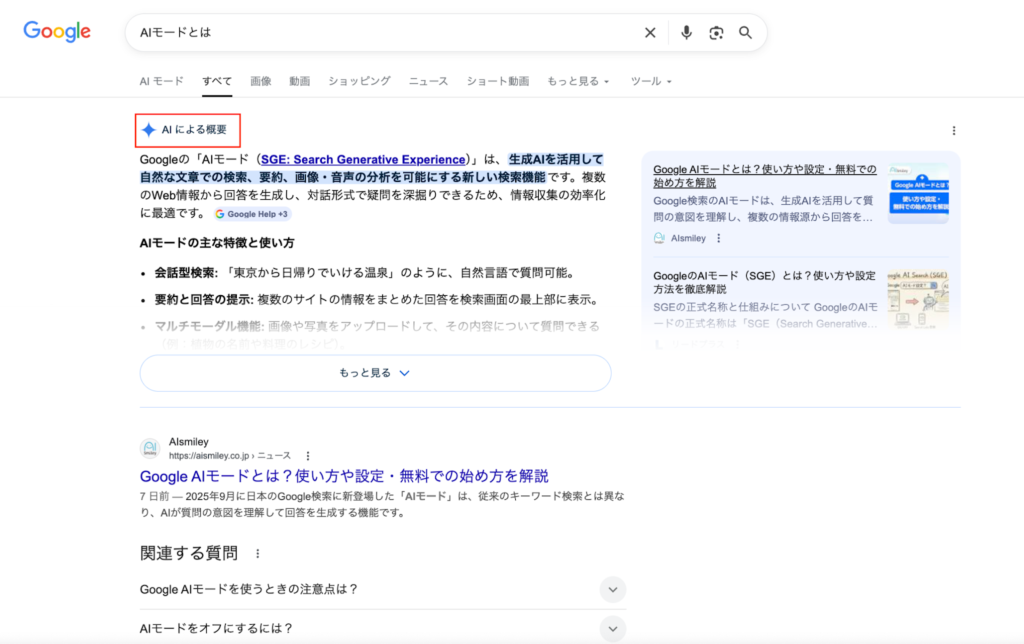Open result Google AIモードとは？使い方や設定 link
The image size is (1024, 644).
coord(344,476)
